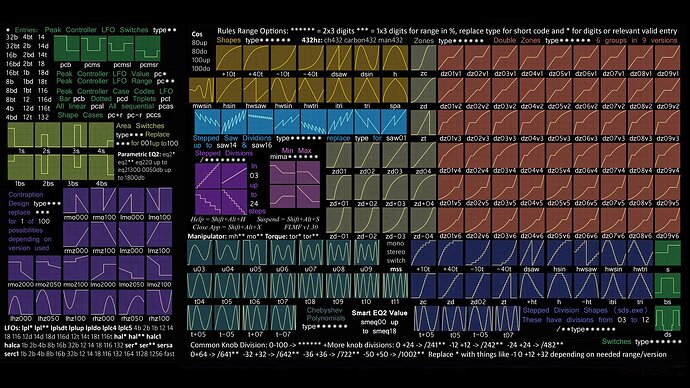This screenshot has width=690, height=388.
Task: Click the u03 teal Chebyshev tile
Action: 199,253
